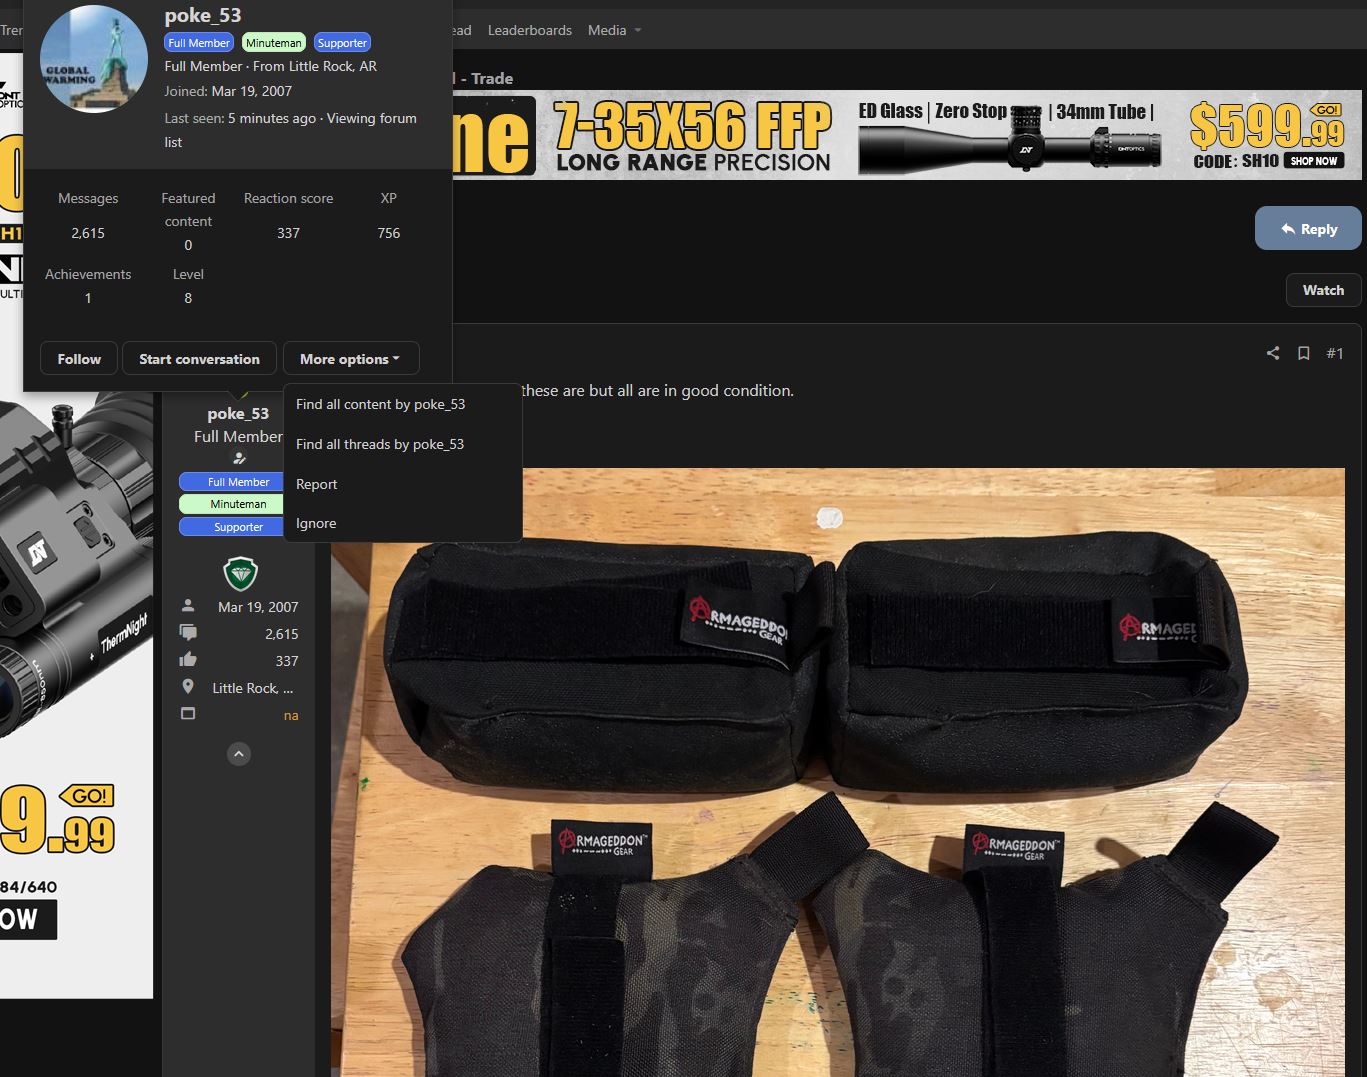This screenshot has width=1367, height=1077.
Task: Bookmark the post using the bookmark icon
Action: [1303, 353]
